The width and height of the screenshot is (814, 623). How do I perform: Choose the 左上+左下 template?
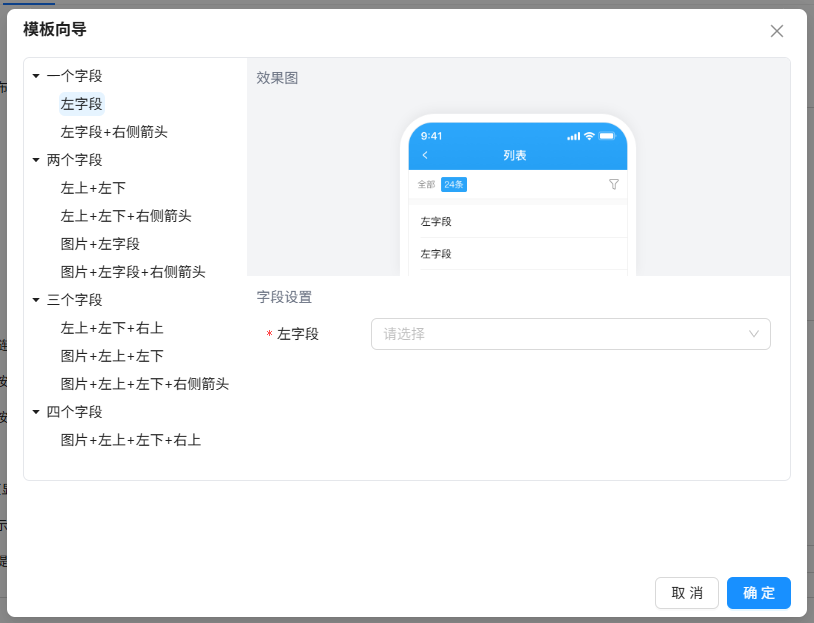pos(93,188)
